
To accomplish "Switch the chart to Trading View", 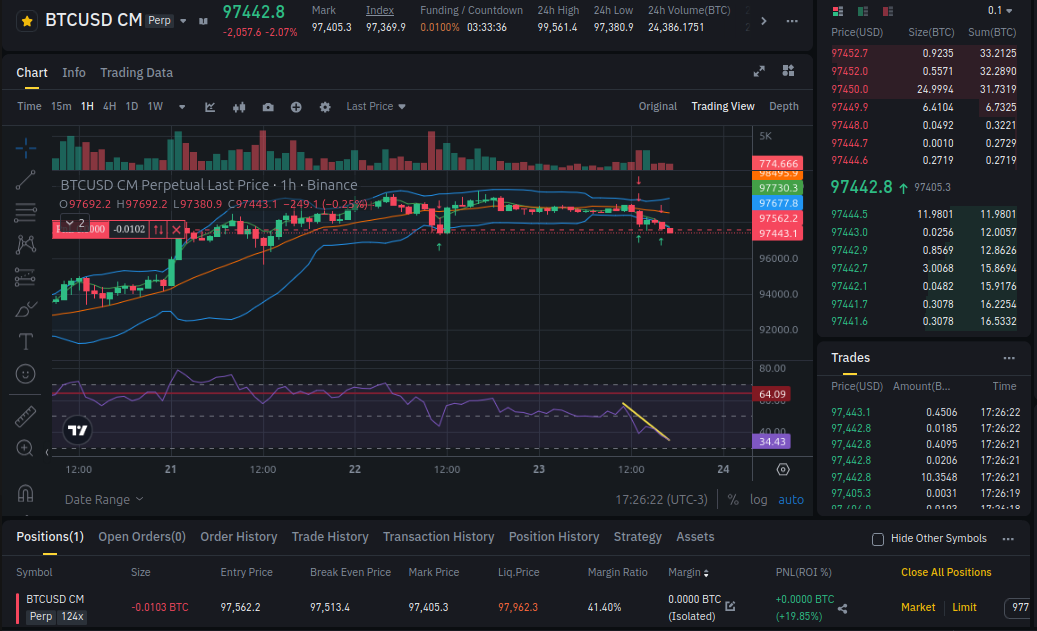I will pos(723,106).
